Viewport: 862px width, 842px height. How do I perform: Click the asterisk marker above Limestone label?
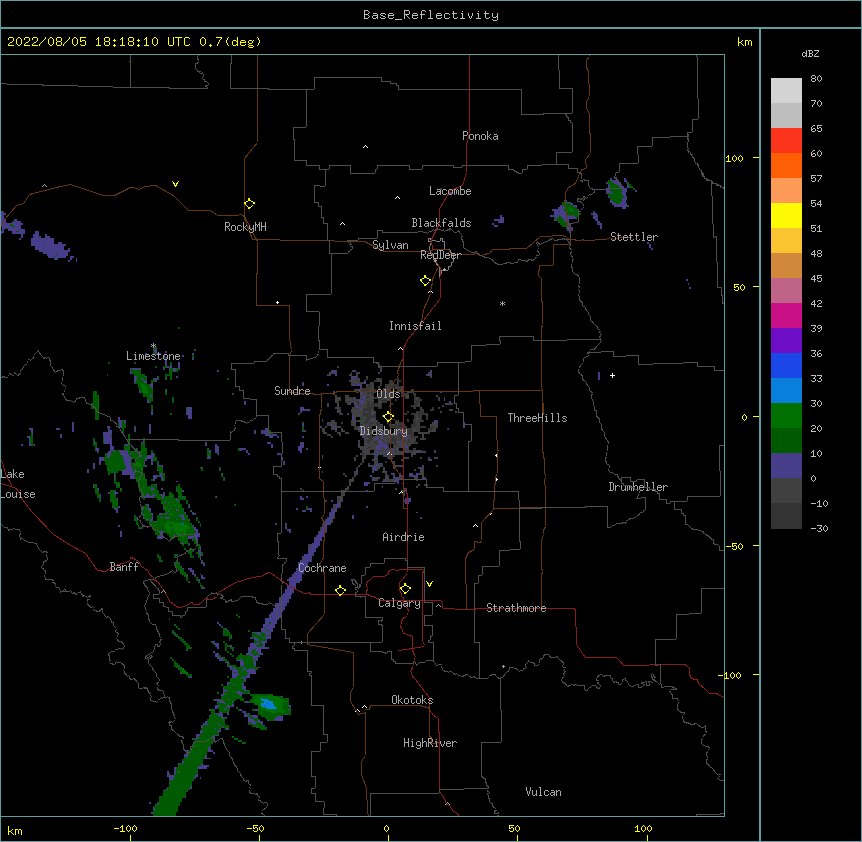tap(154, 346)
